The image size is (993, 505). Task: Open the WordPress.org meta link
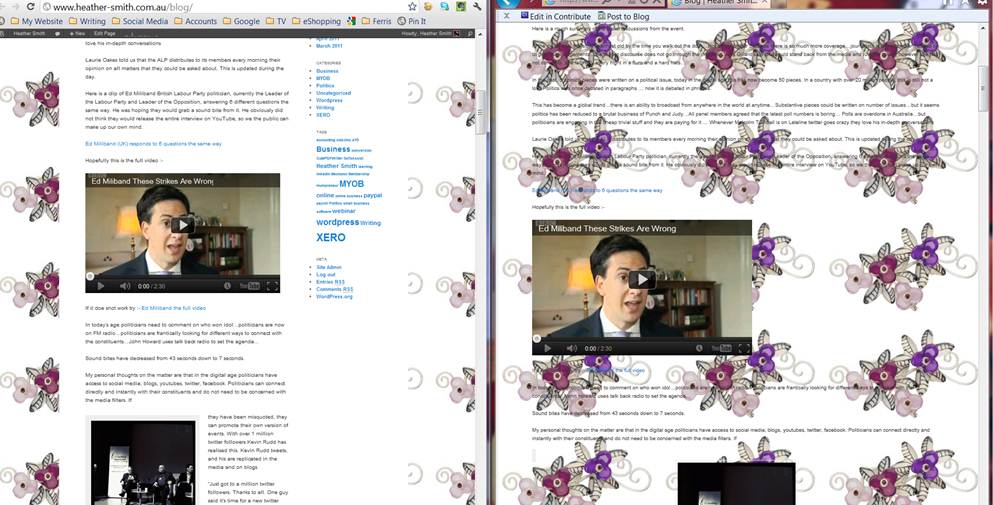pyautogui.click(x=334, y=297)
